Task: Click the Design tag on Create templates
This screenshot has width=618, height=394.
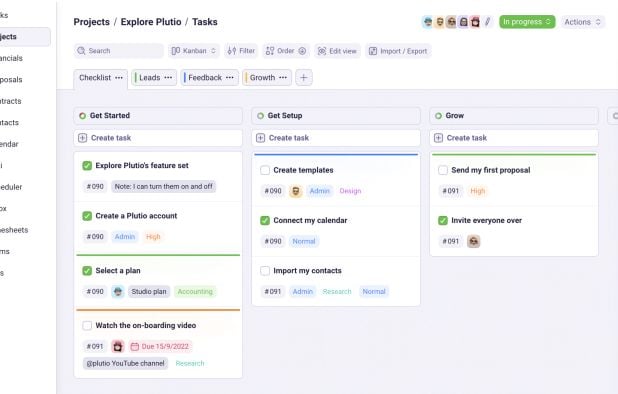Action: 350,191
